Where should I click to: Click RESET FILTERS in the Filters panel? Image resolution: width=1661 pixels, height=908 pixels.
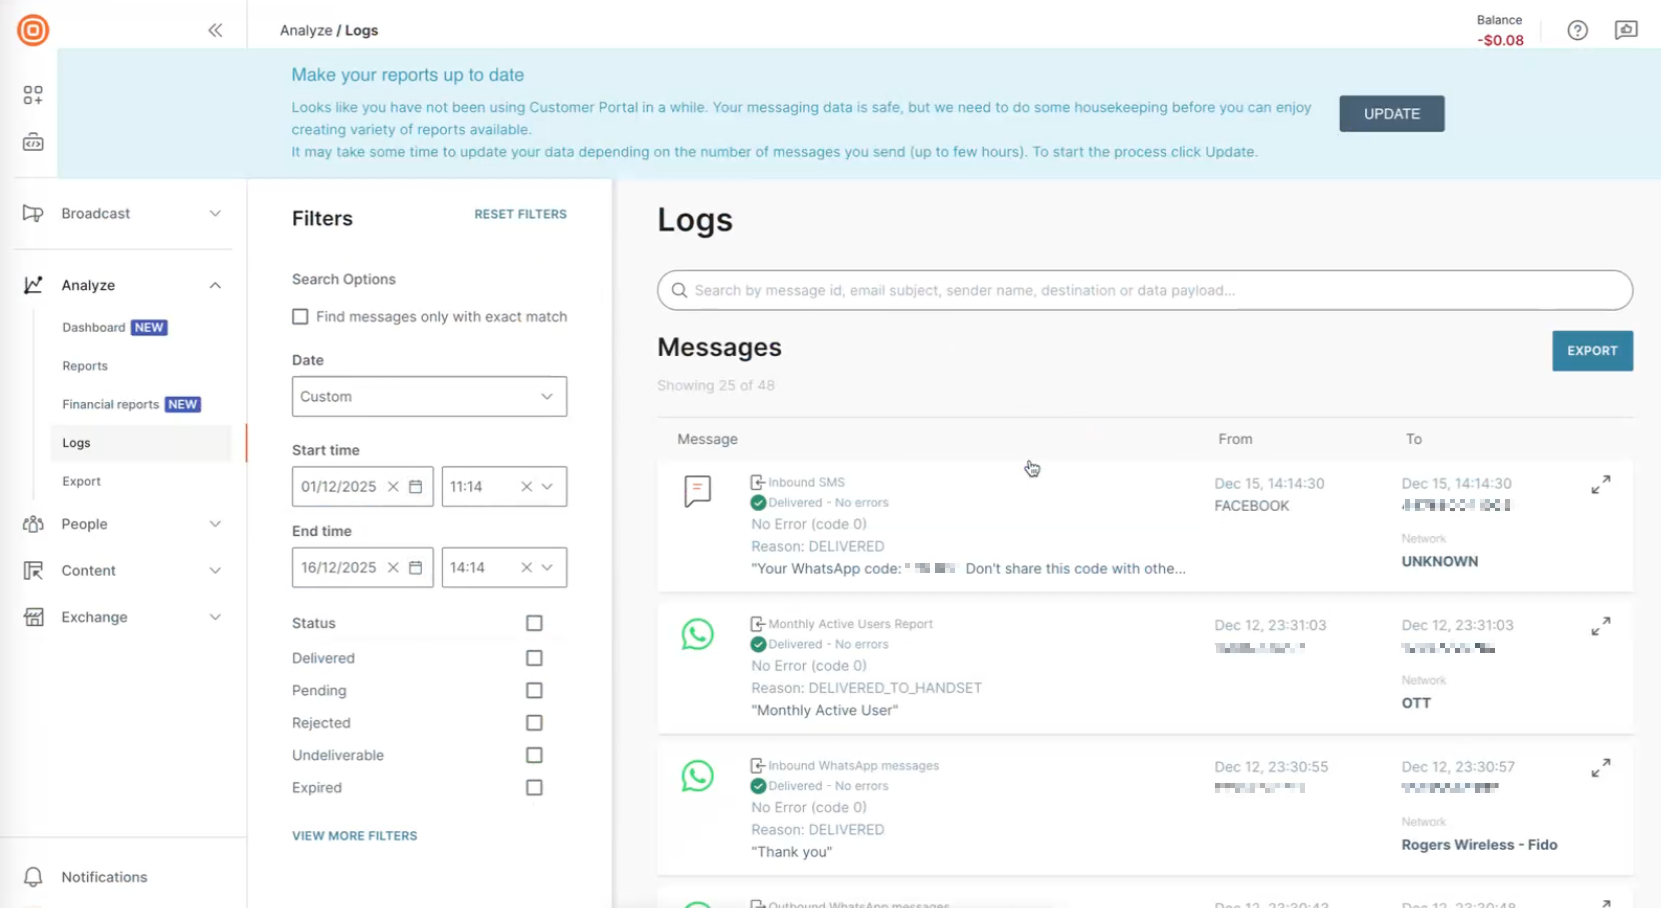pos(520,213)
